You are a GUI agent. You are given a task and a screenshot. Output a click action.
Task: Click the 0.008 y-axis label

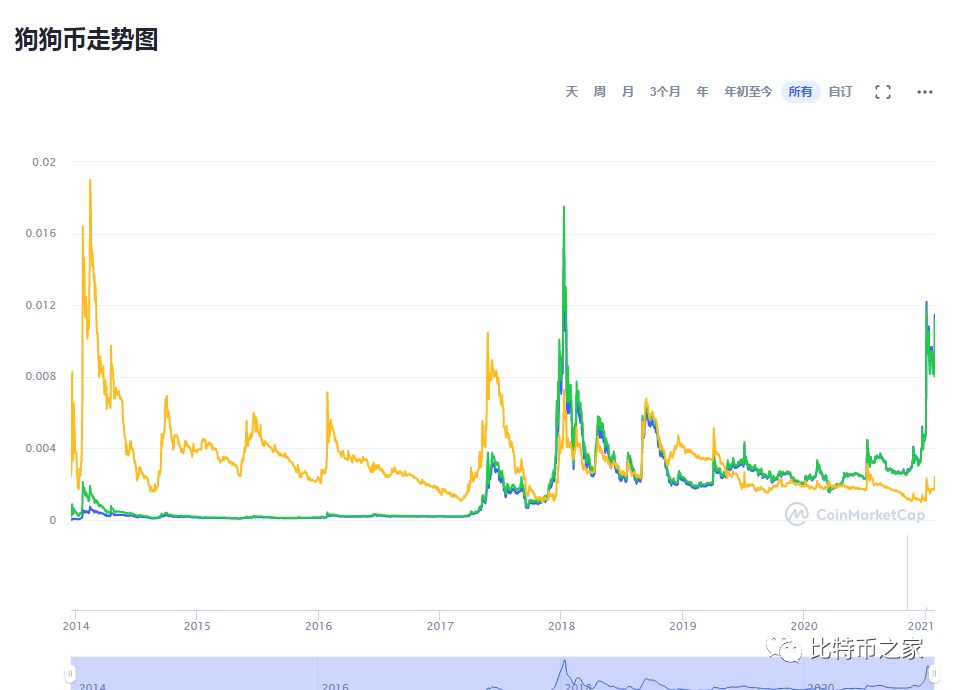pyautogui.click(x=41, y=377)
